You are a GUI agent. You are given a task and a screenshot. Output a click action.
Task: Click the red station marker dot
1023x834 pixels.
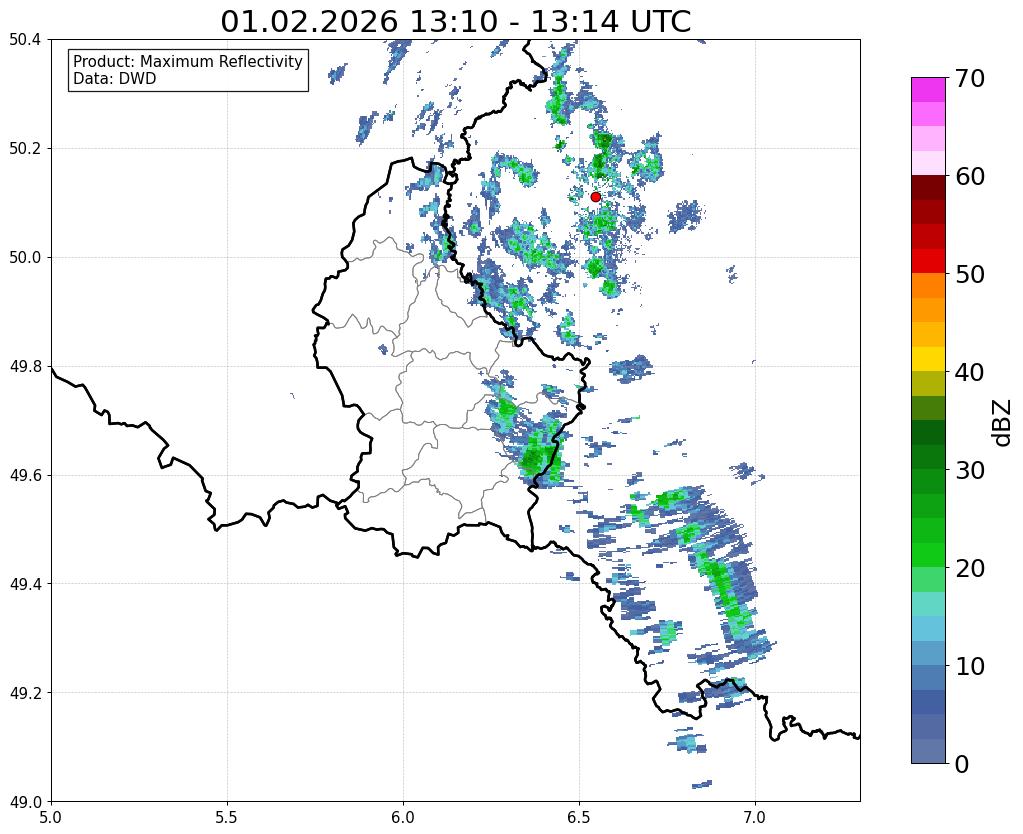(595, 197)
